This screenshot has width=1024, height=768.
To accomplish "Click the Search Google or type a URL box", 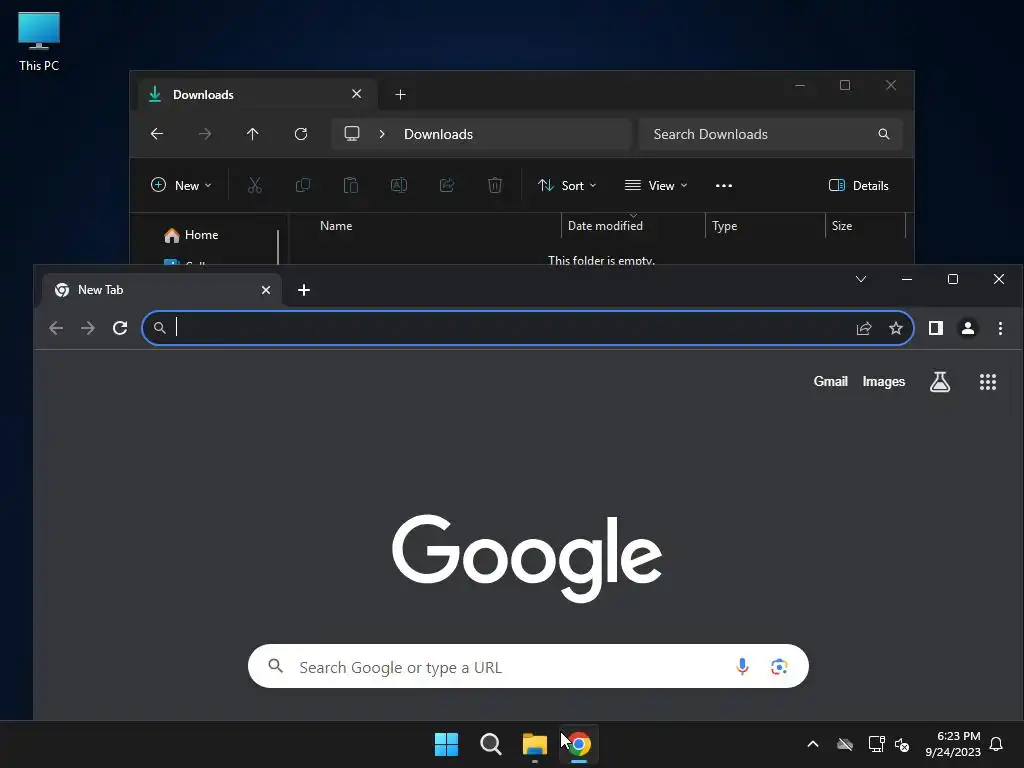I will (x=528, y=666).
